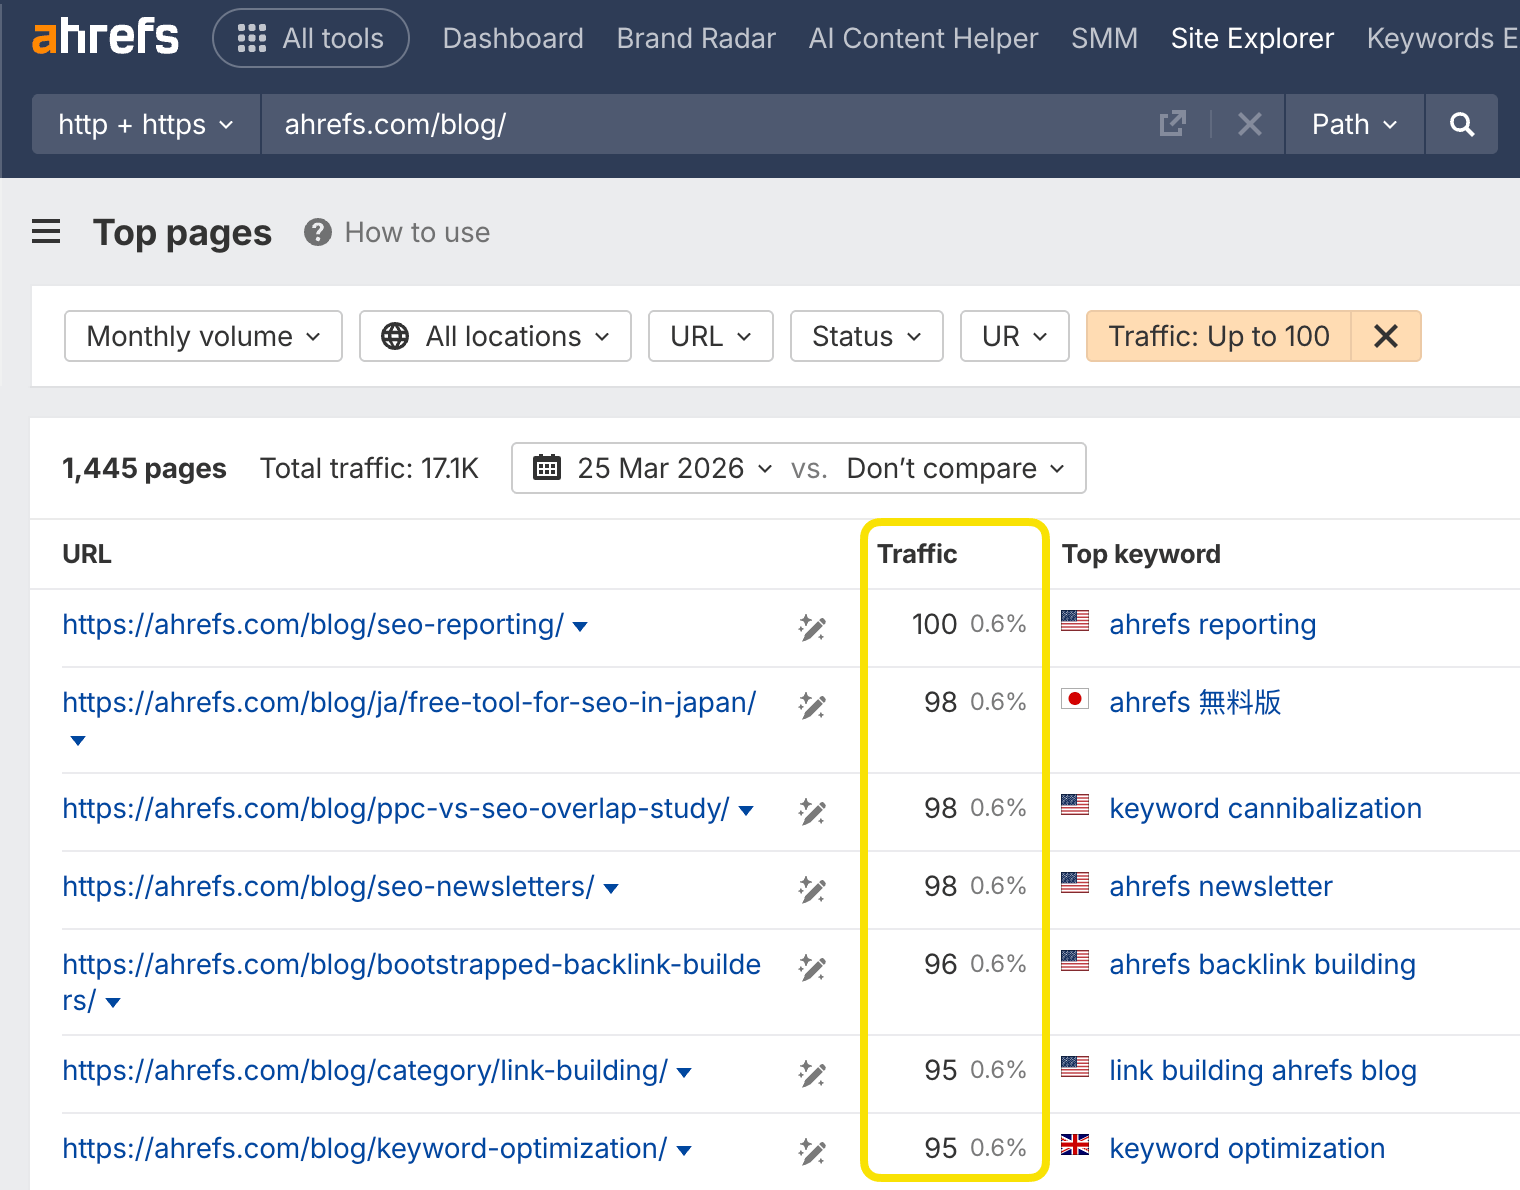Open the http + https protocol dropdown
The image size is (1520, 1190).
[144, 124]
